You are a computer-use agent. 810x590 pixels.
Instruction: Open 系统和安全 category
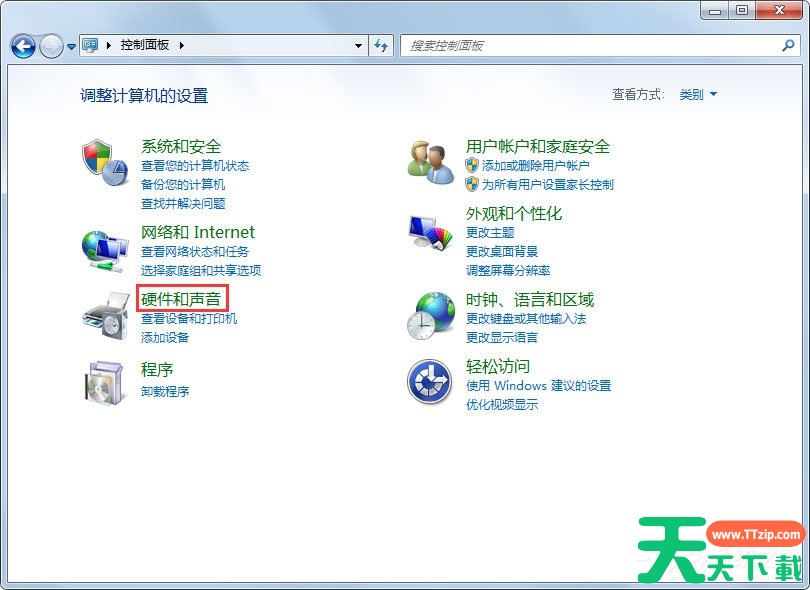pos(181,146)
